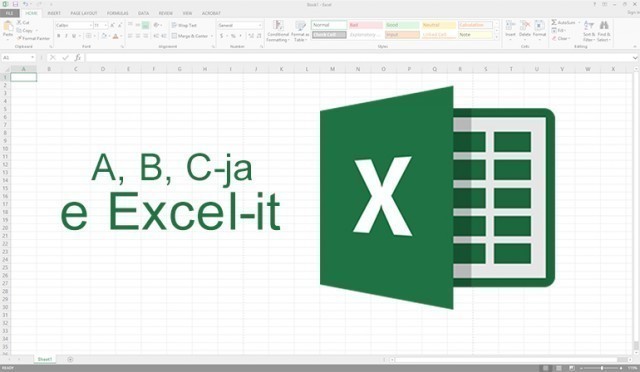Select the Format Painter tool
The width and height of the screenshot is (640, 372).
coord(33,38)
